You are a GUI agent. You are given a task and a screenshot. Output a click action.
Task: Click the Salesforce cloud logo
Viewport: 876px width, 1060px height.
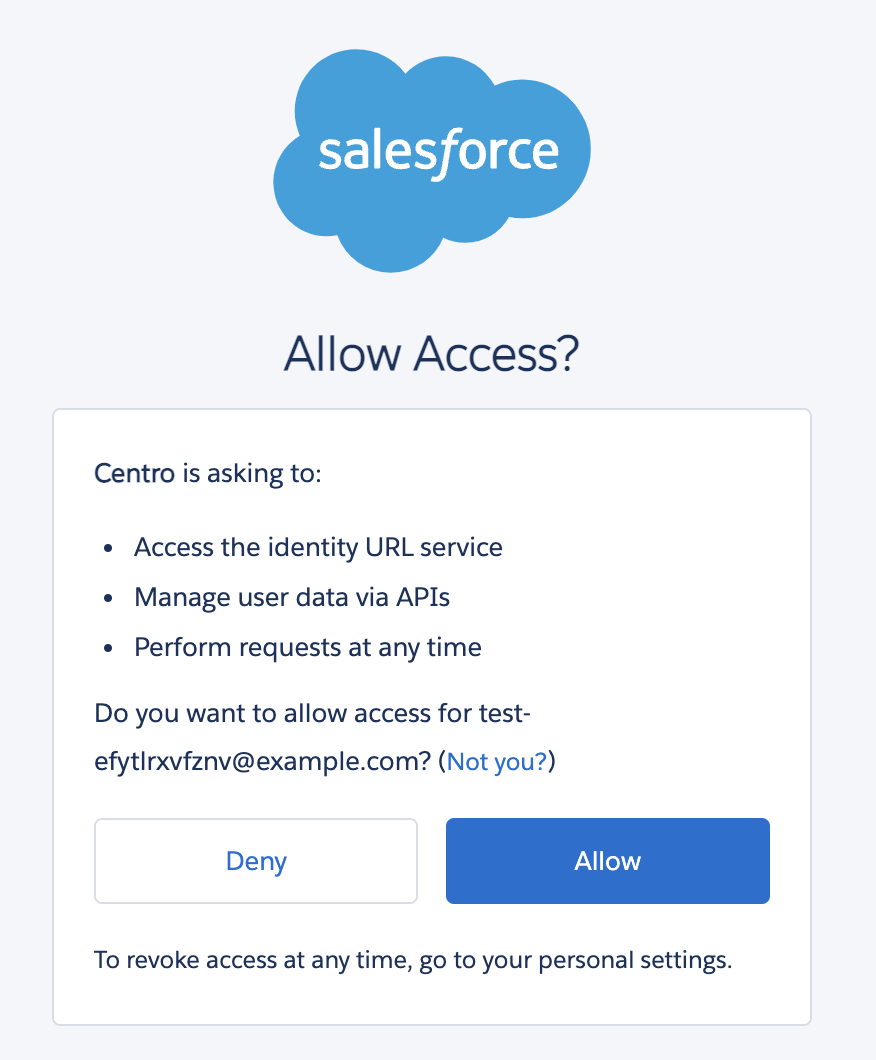coord(432,160)
